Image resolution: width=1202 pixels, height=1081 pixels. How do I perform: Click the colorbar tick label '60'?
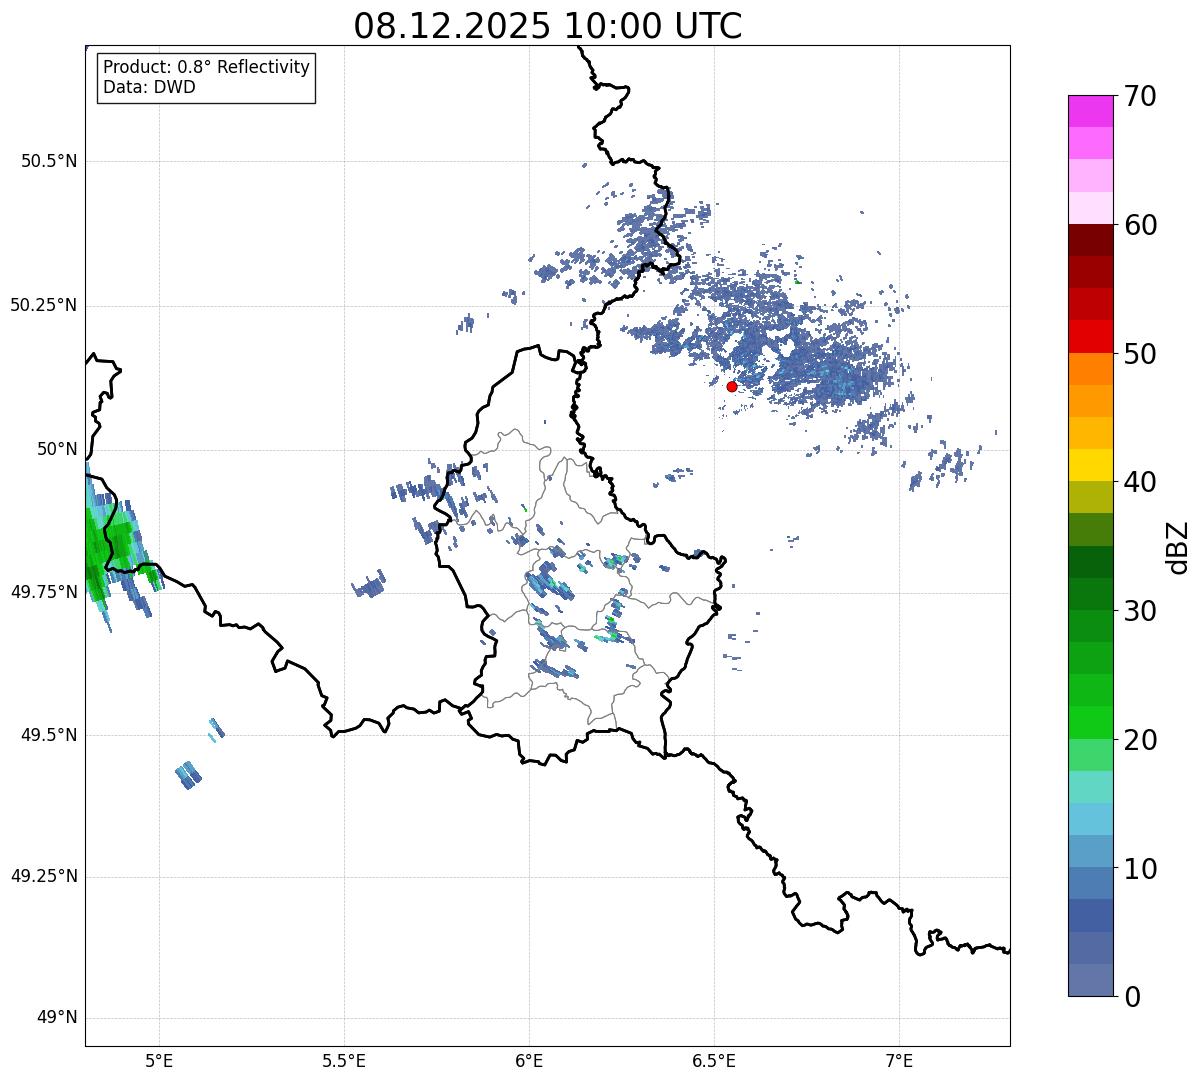1140,225
